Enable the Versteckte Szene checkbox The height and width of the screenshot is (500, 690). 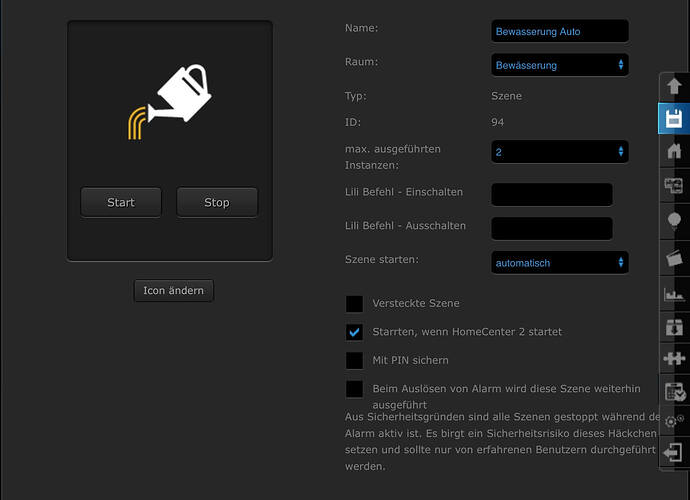(354, 303)
